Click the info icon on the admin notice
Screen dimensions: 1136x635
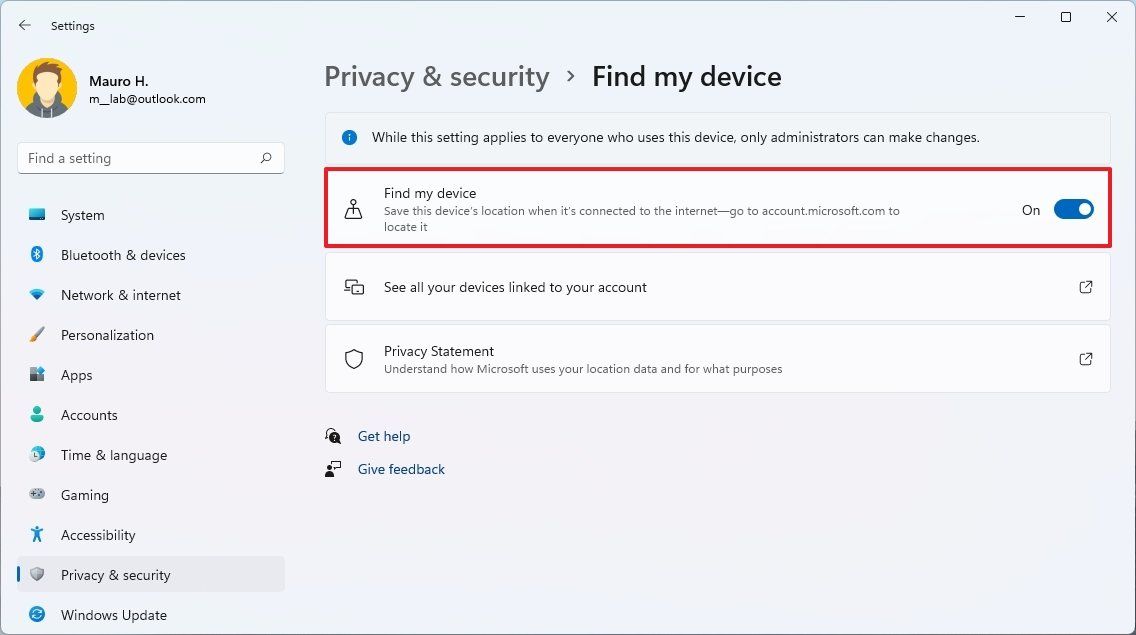(350, 137)
